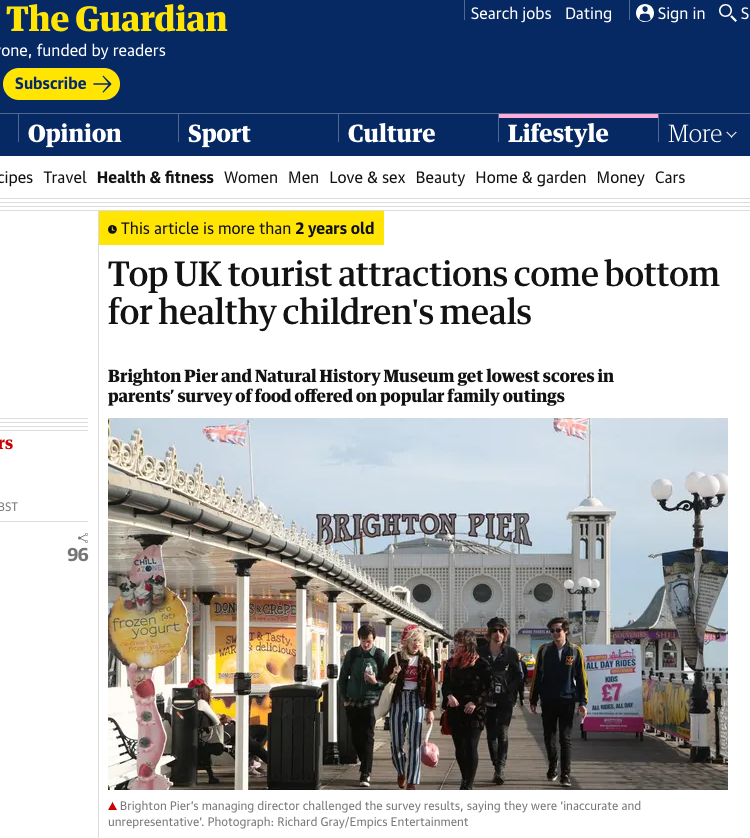The height and width of the screenshot is (838, 750).
Task: Open the Love & sex subsection
Action: 367,177
